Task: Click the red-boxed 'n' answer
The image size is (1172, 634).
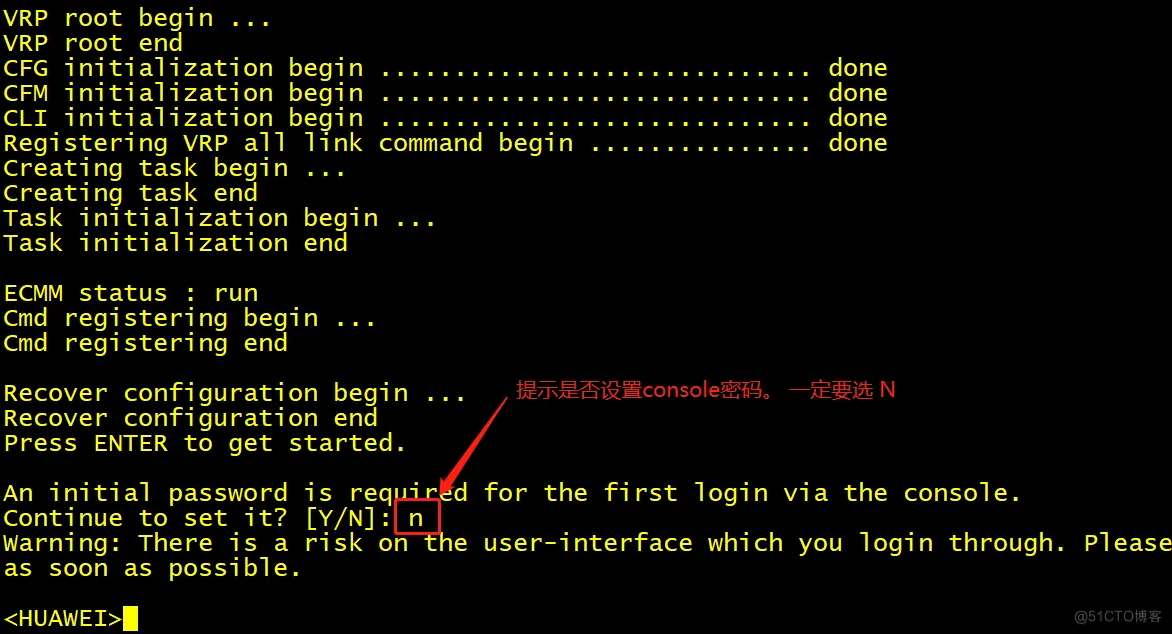Action: coord(417,517)
